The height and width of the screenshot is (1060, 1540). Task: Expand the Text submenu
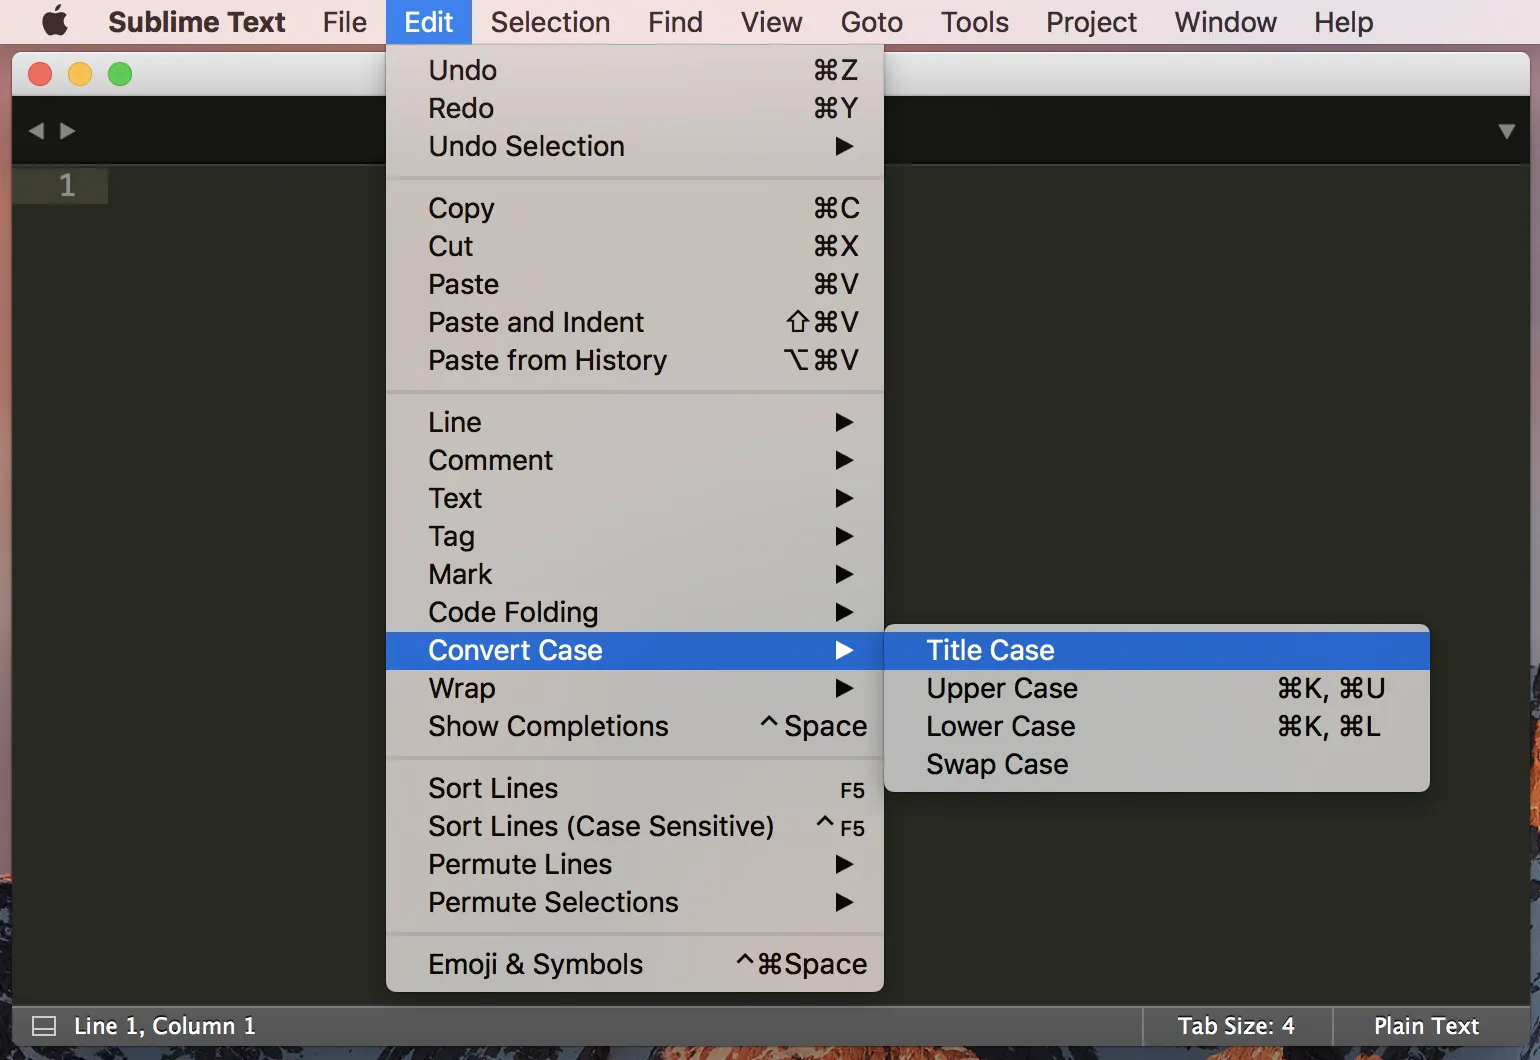(635, 498)
